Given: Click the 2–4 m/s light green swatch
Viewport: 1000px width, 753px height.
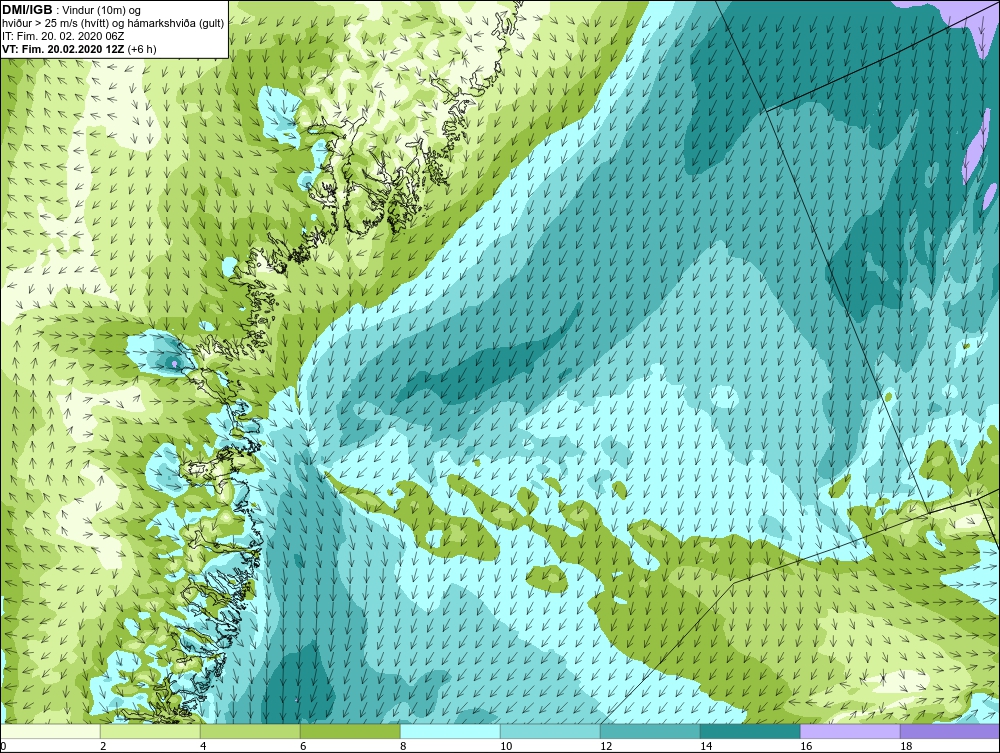Looking at the screenshot, I should point(150,731).
